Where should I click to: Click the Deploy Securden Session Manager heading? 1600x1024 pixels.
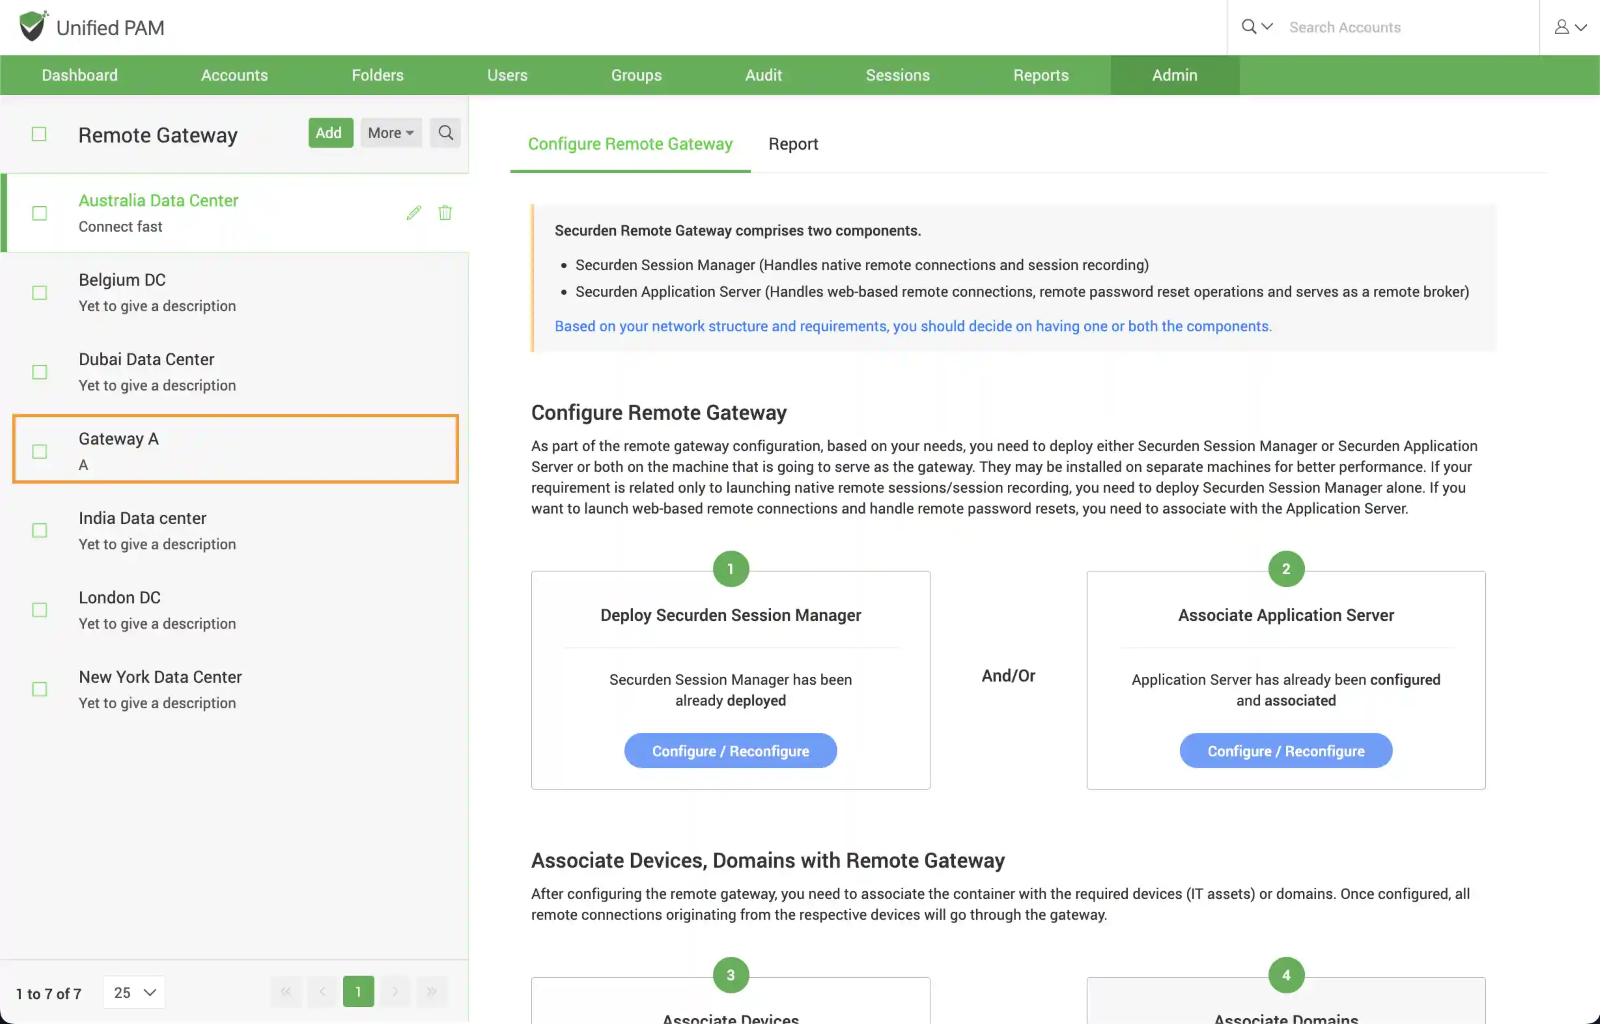[731, 616]
